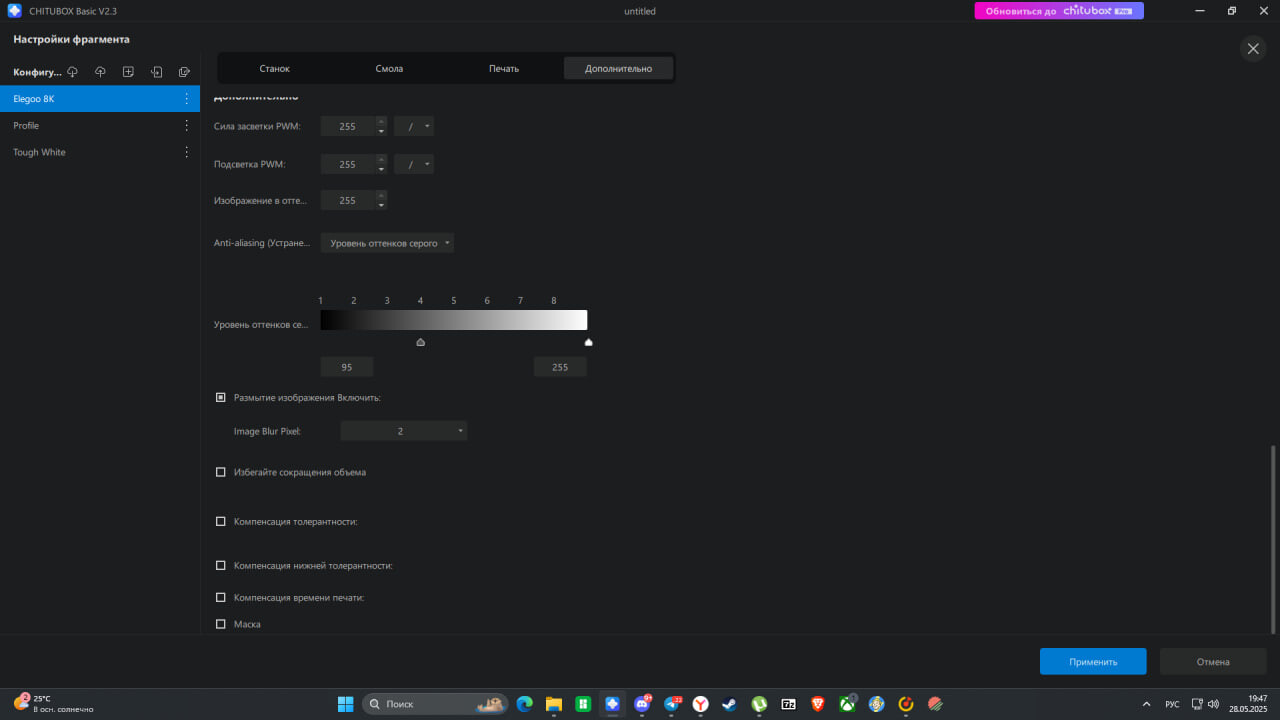Open the three-dot menu for Tough White
The width and height of the screenshot is (1280, 720).
click(x=186, y=152)
